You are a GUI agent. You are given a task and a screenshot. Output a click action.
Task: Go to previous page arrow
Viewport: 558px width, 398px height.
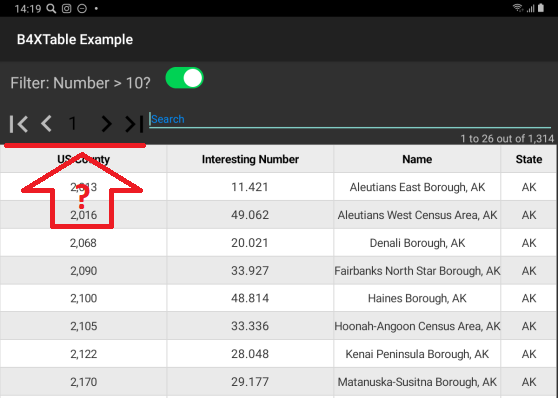click(47, 124)
